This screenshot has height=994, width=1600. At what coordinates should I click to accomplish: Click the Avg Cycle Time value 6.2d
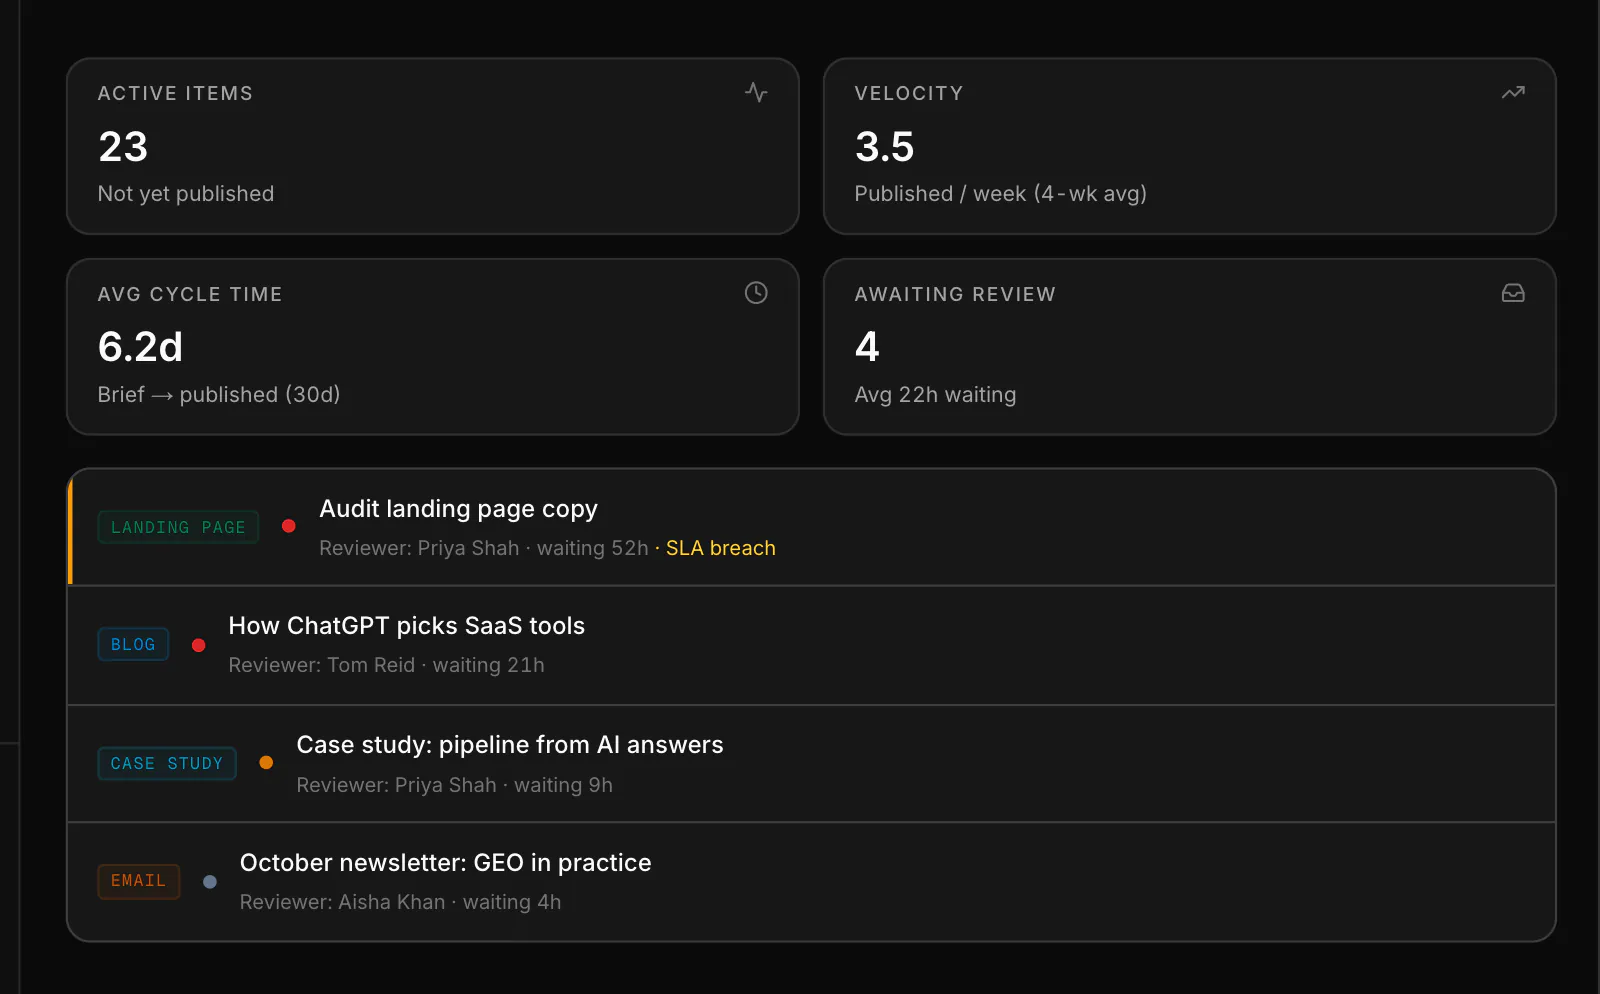[141, 347]
